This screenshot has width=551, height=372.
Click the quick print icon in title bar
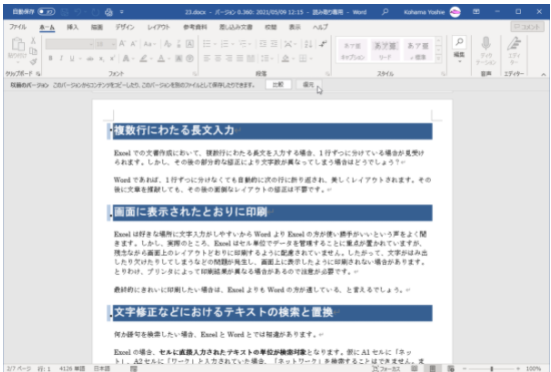click(x=109, y=12)
